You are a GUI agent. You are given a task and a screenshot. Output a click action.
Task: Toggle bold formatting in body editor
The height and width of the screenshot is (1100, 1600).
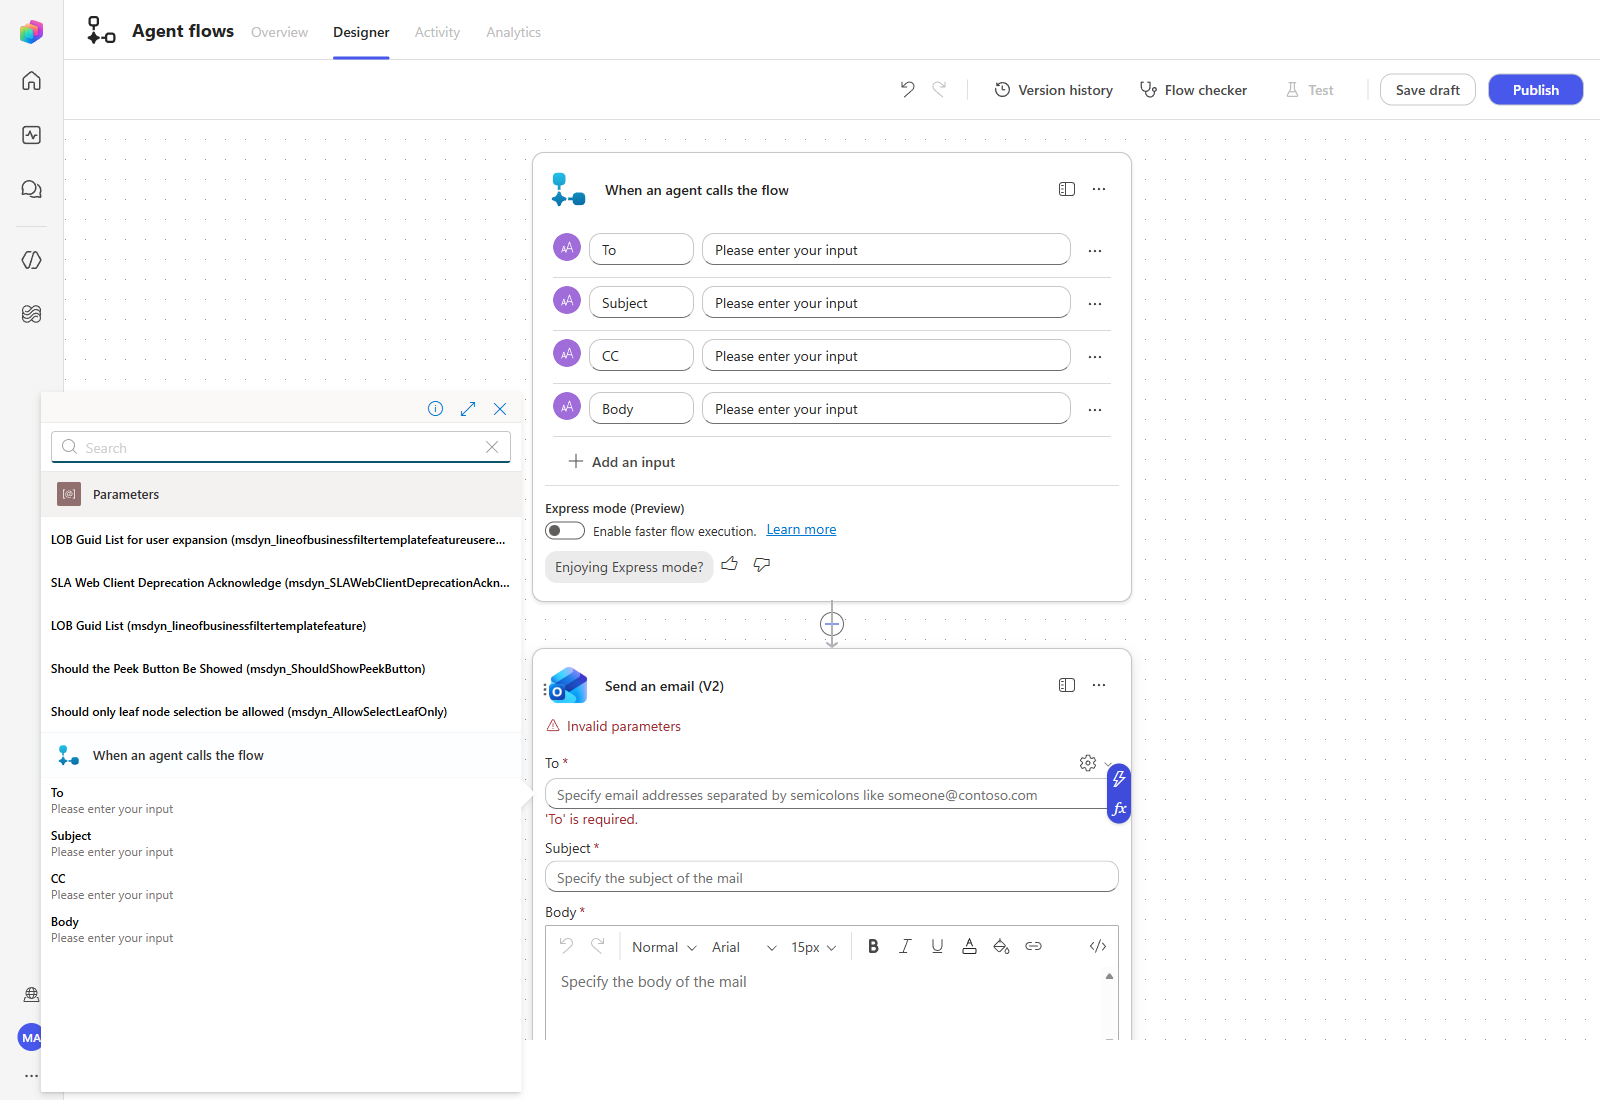pyautogui.click(x=873, y=946)
